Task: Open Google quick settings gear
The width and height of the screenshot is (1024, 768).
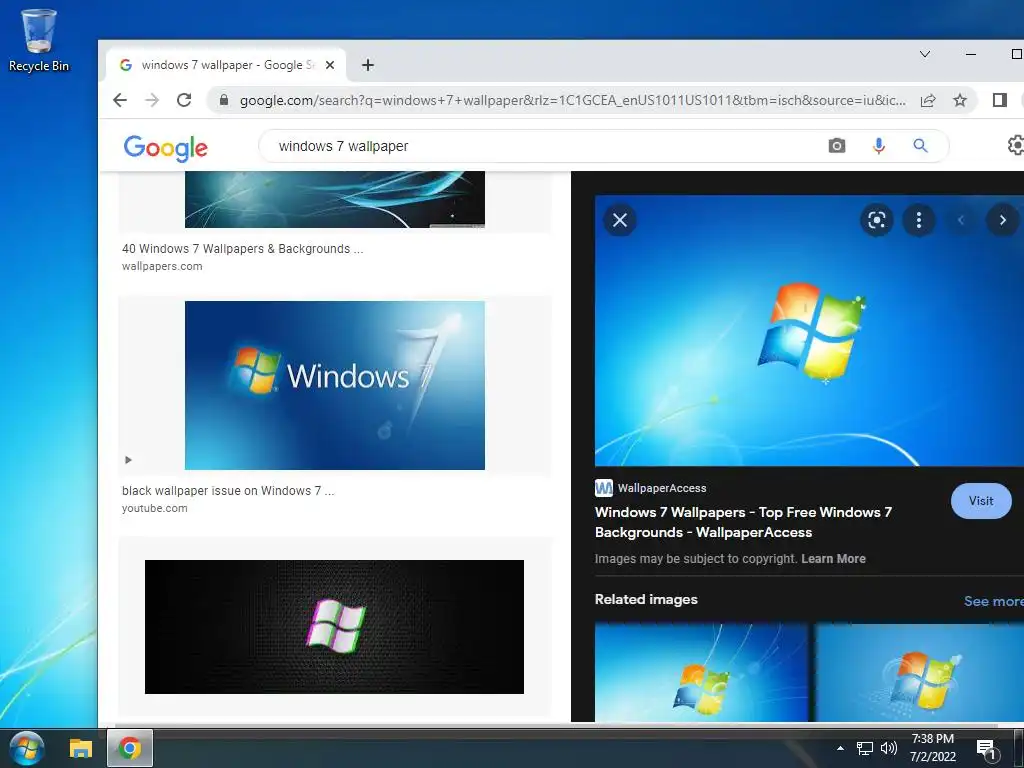Action: [1016, 145]
